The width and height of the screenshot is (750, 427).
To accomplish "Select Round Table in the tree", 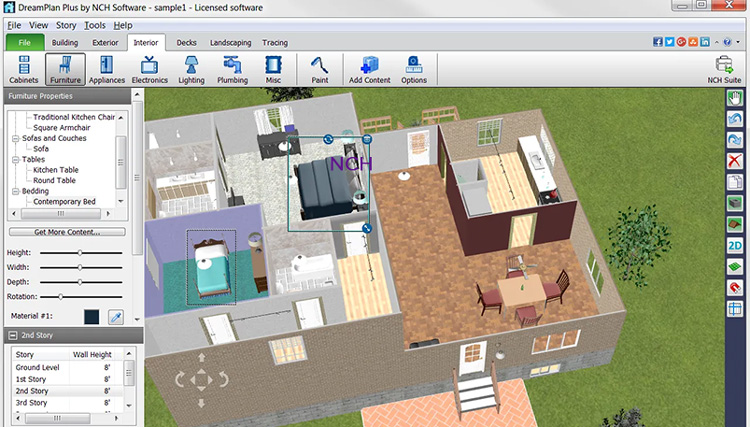I will tap(54, 180).
